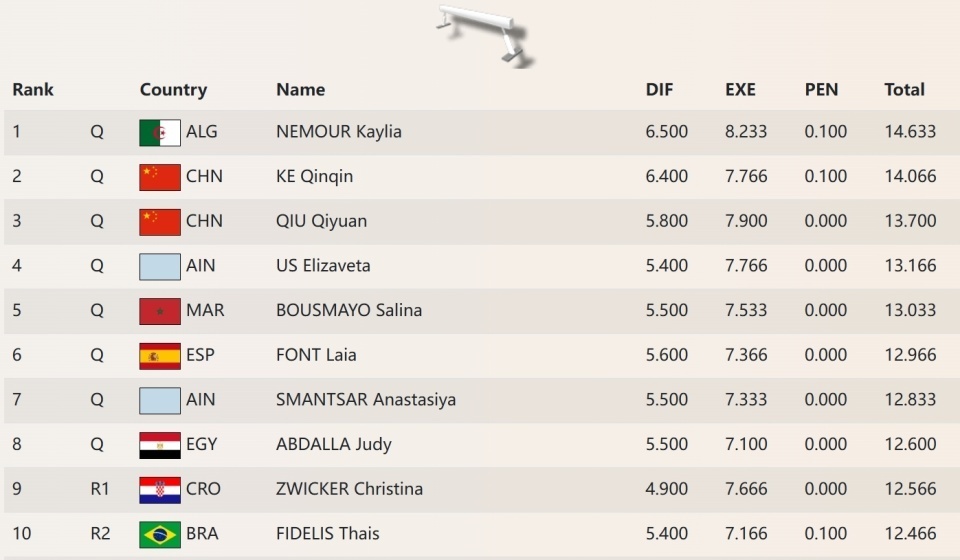Select gymnast QIU Qiyuan's name
Image resolution: width=960 pixels, height=560 pixels.
coord(321,221)
